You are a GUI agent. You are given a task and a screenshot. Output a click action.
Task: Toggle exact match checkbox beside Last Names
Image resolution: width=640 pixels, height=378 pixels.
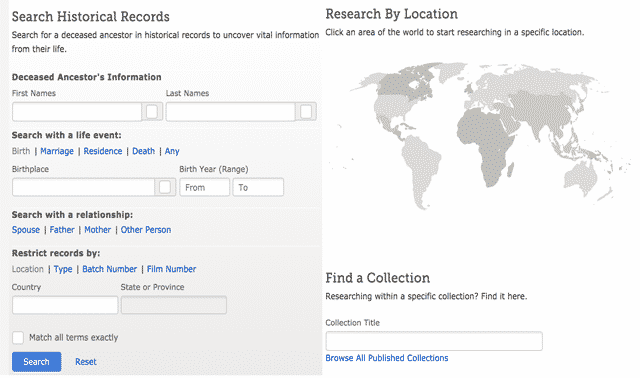click(306, 111)
